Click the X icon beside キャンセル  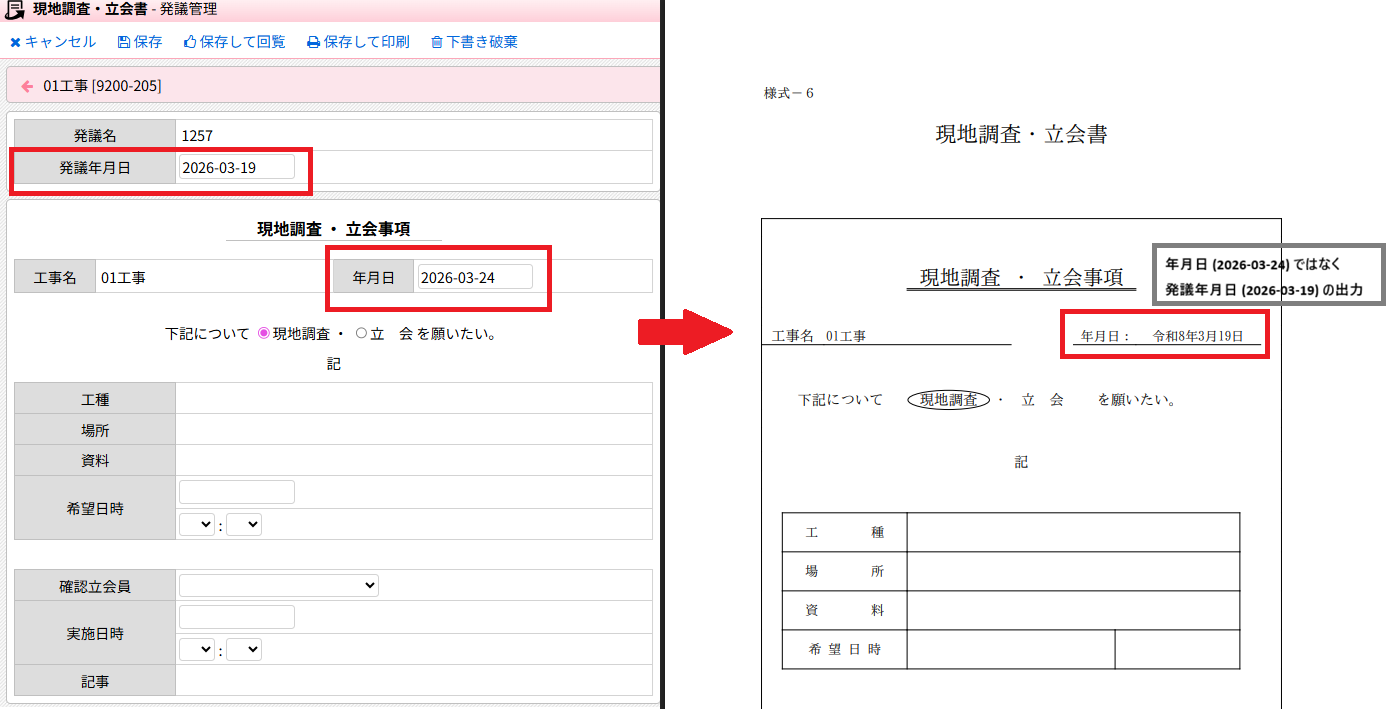click(x=15, y=42)
